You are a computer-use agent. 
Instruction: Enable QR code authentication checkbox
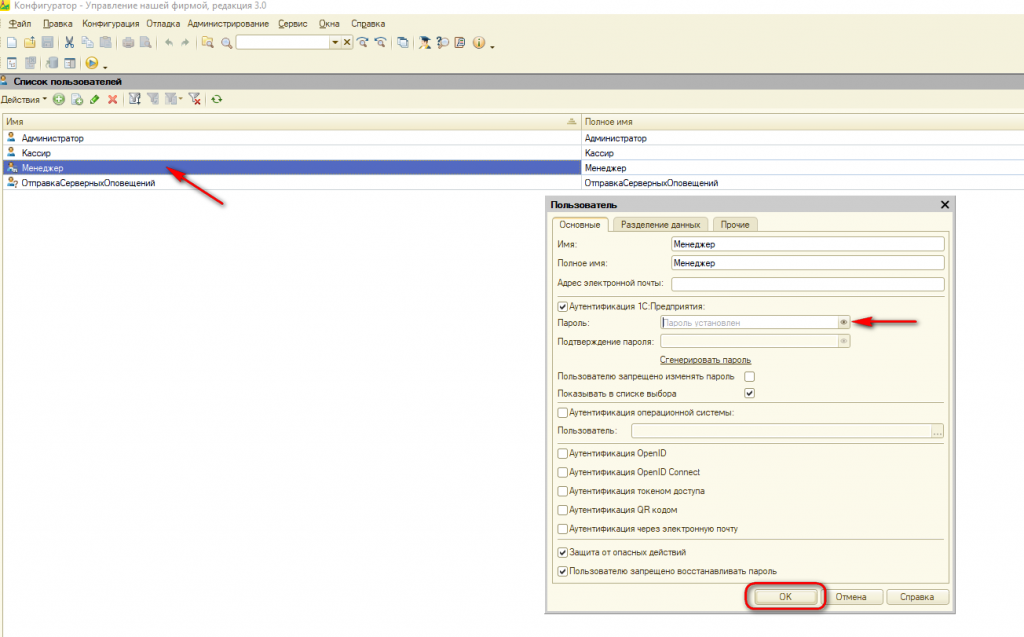[x=562, y=510]
